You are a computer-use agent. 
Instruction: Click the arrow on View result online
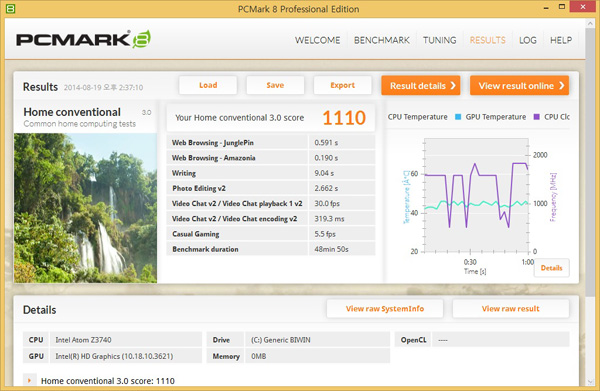click(562, 85)
